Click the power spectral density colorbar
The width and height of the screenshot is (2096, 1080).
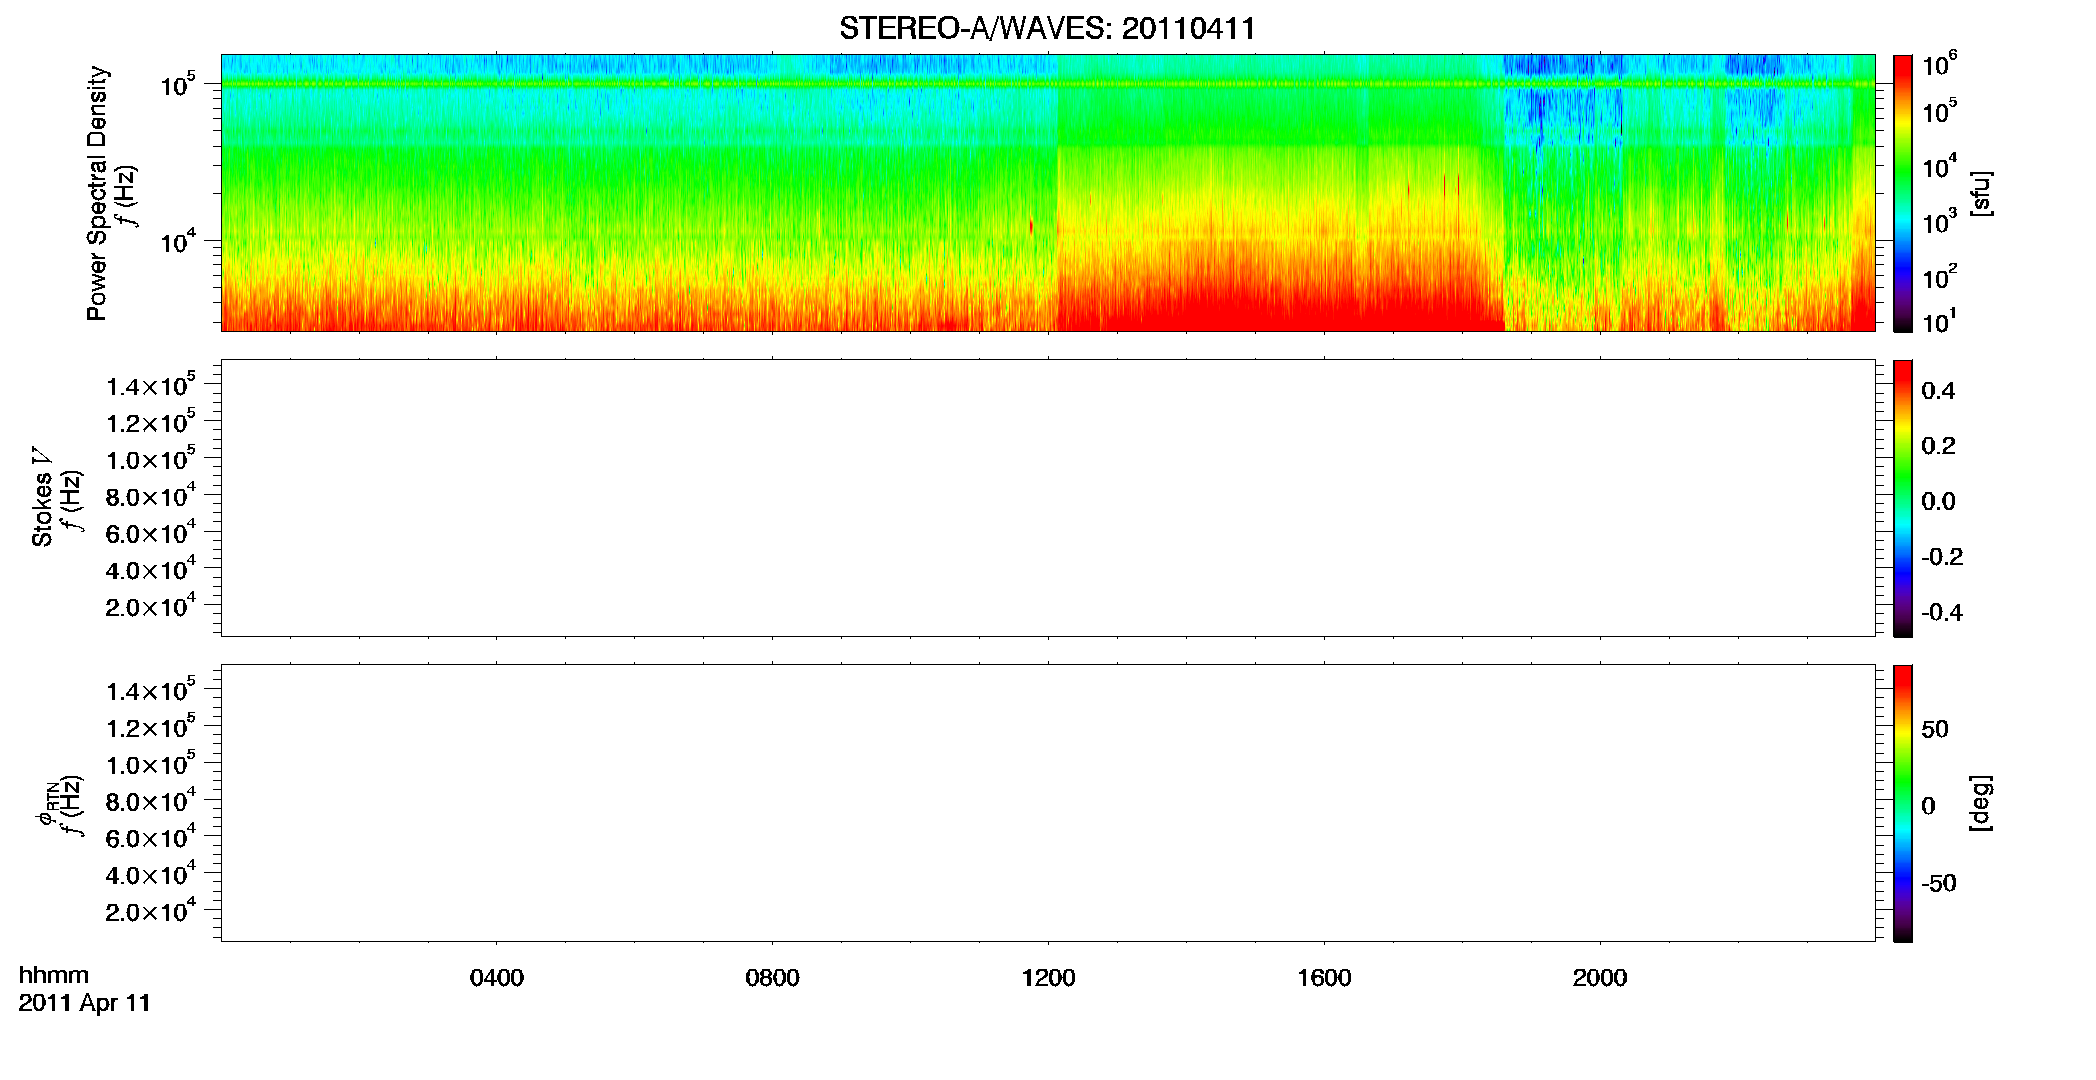(x=1903, y=193)
